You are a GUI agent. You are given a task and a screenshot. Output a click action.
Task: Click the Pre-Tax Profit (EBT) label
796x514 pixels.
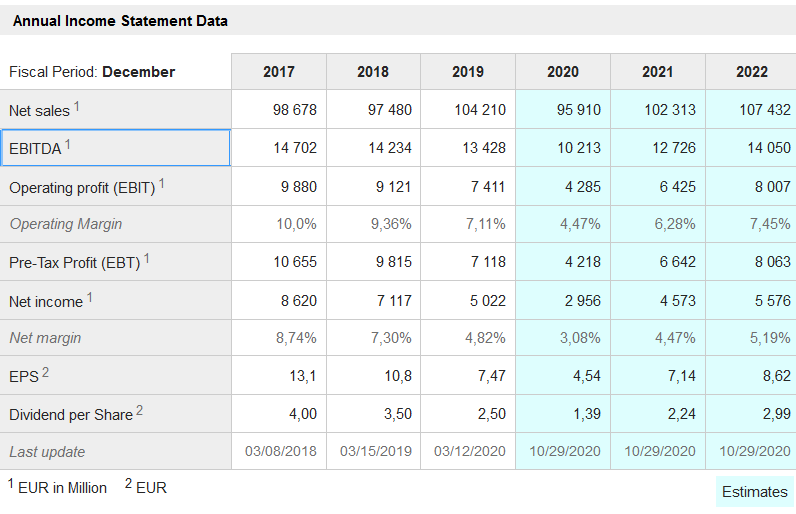tap(79, 262)
